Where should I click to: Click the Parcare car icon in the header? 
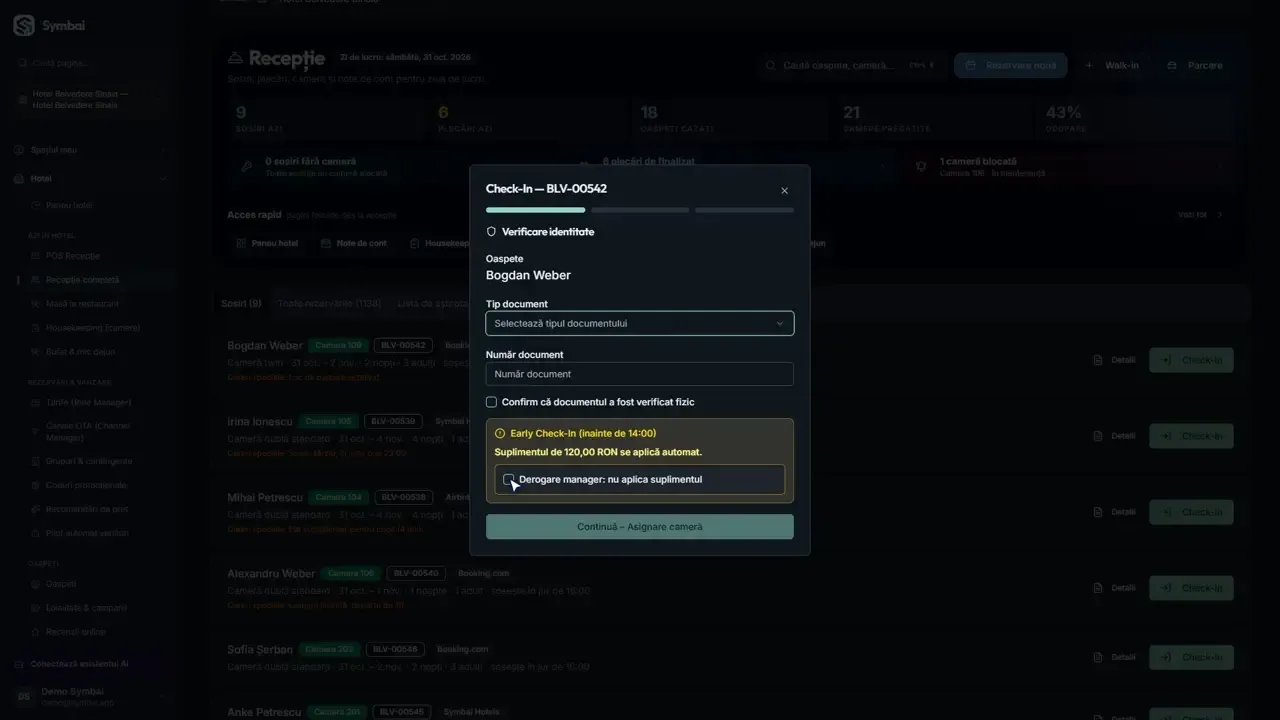[1172, 66]
